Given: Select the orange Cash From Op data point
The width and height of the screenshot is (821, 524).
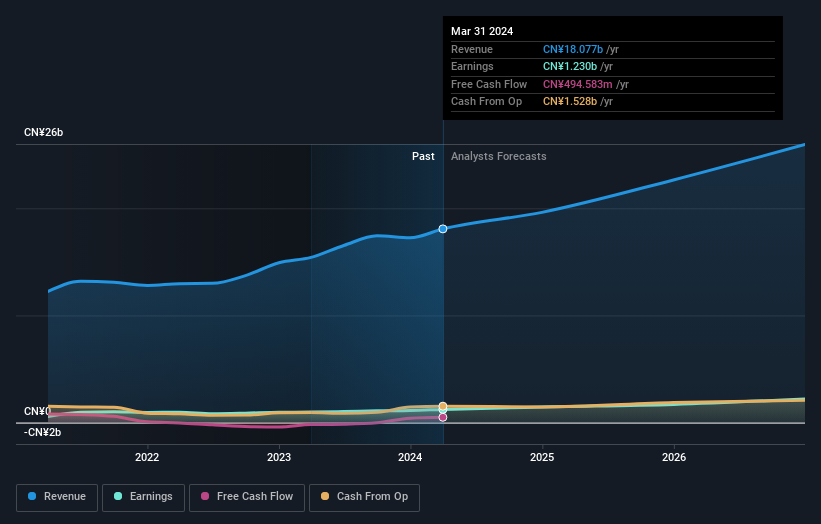Looking at the screenshot, I should point(443,406).
